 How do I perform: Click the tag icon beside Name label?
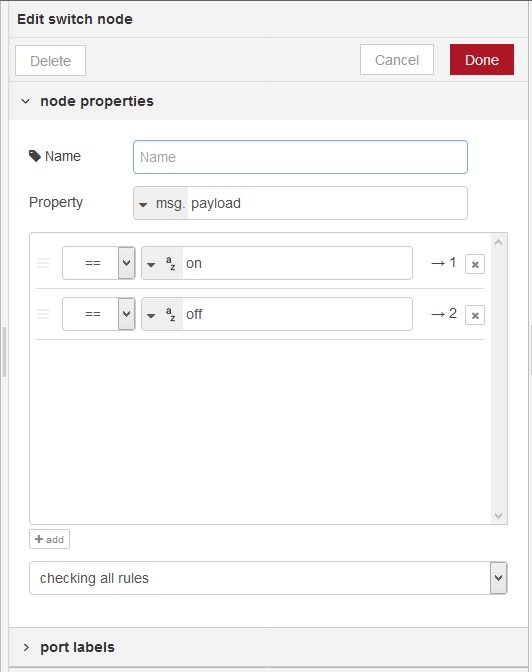click(35, 156)
